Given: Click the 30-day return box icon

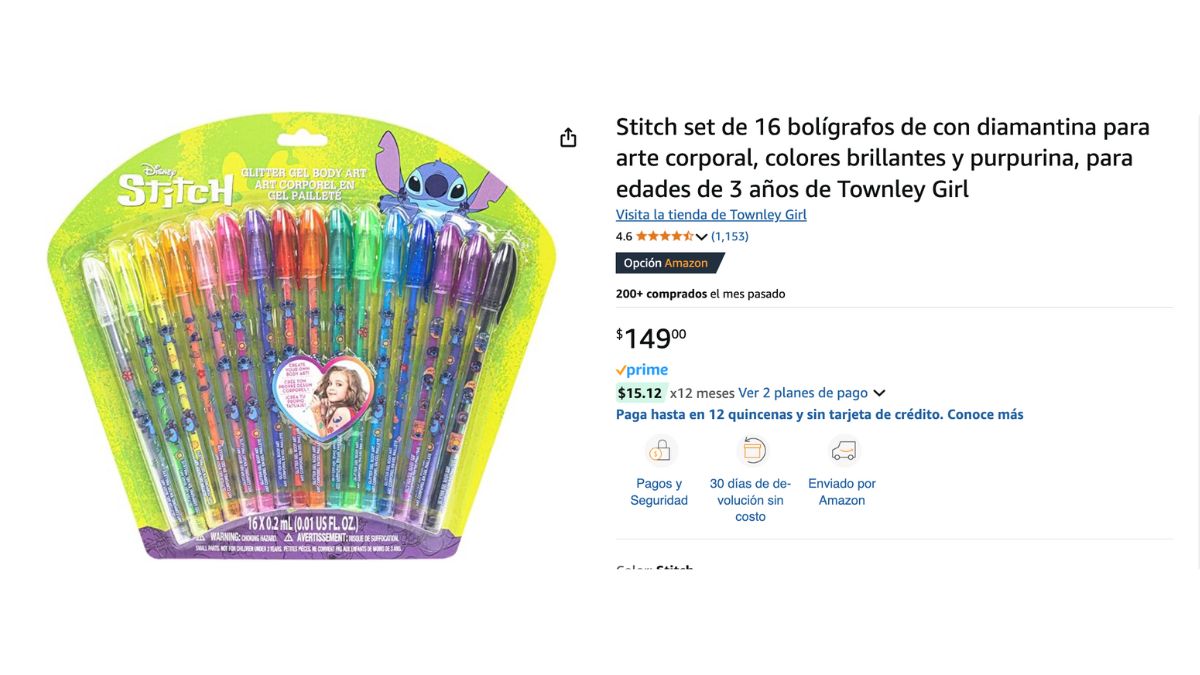Looking at the screenshot, I should [x=751, y=451].
